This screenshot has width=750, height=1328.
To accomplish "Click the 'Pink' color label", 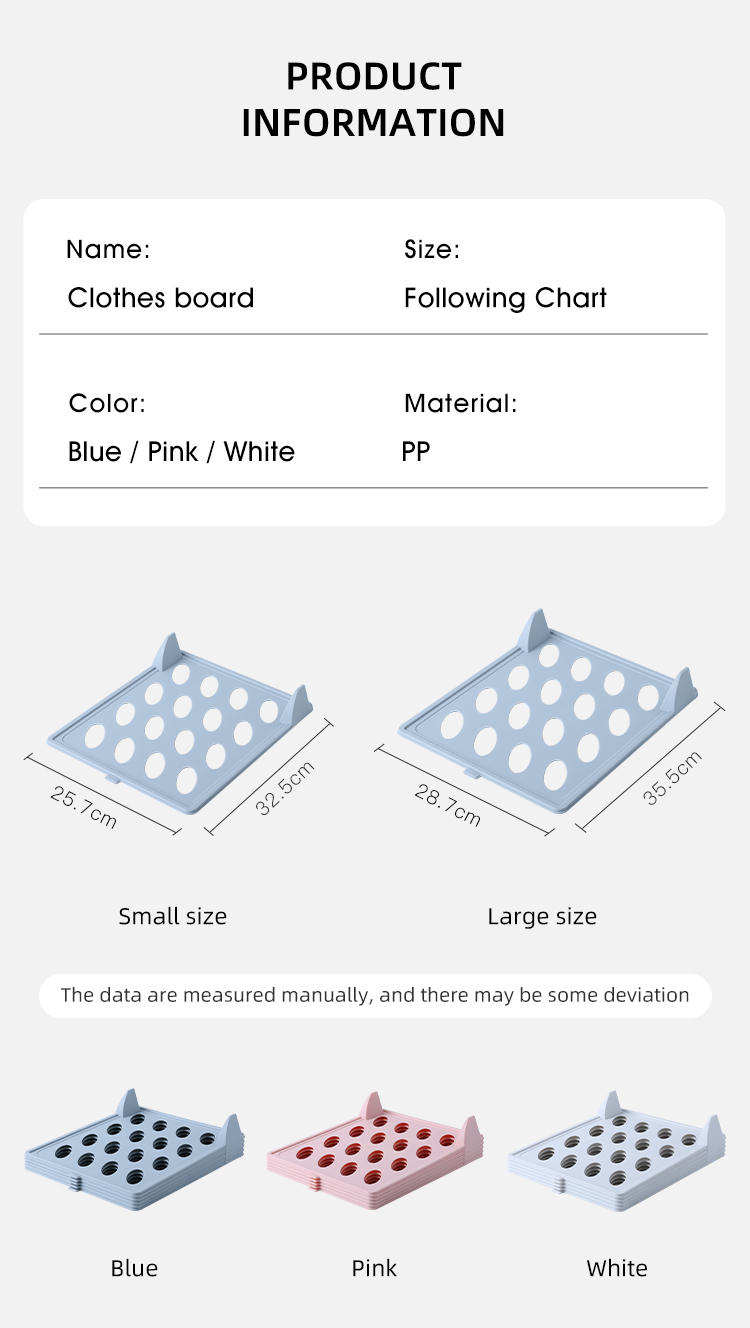I will 374,1268.
